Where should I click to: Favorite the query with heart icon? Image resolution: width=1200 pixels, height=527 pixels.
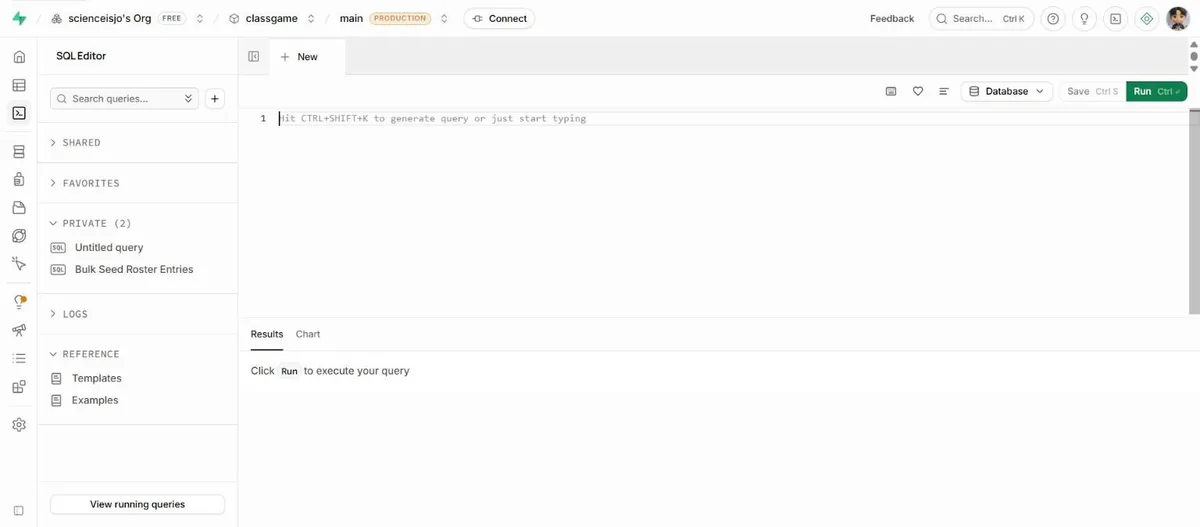click(918, 91)
